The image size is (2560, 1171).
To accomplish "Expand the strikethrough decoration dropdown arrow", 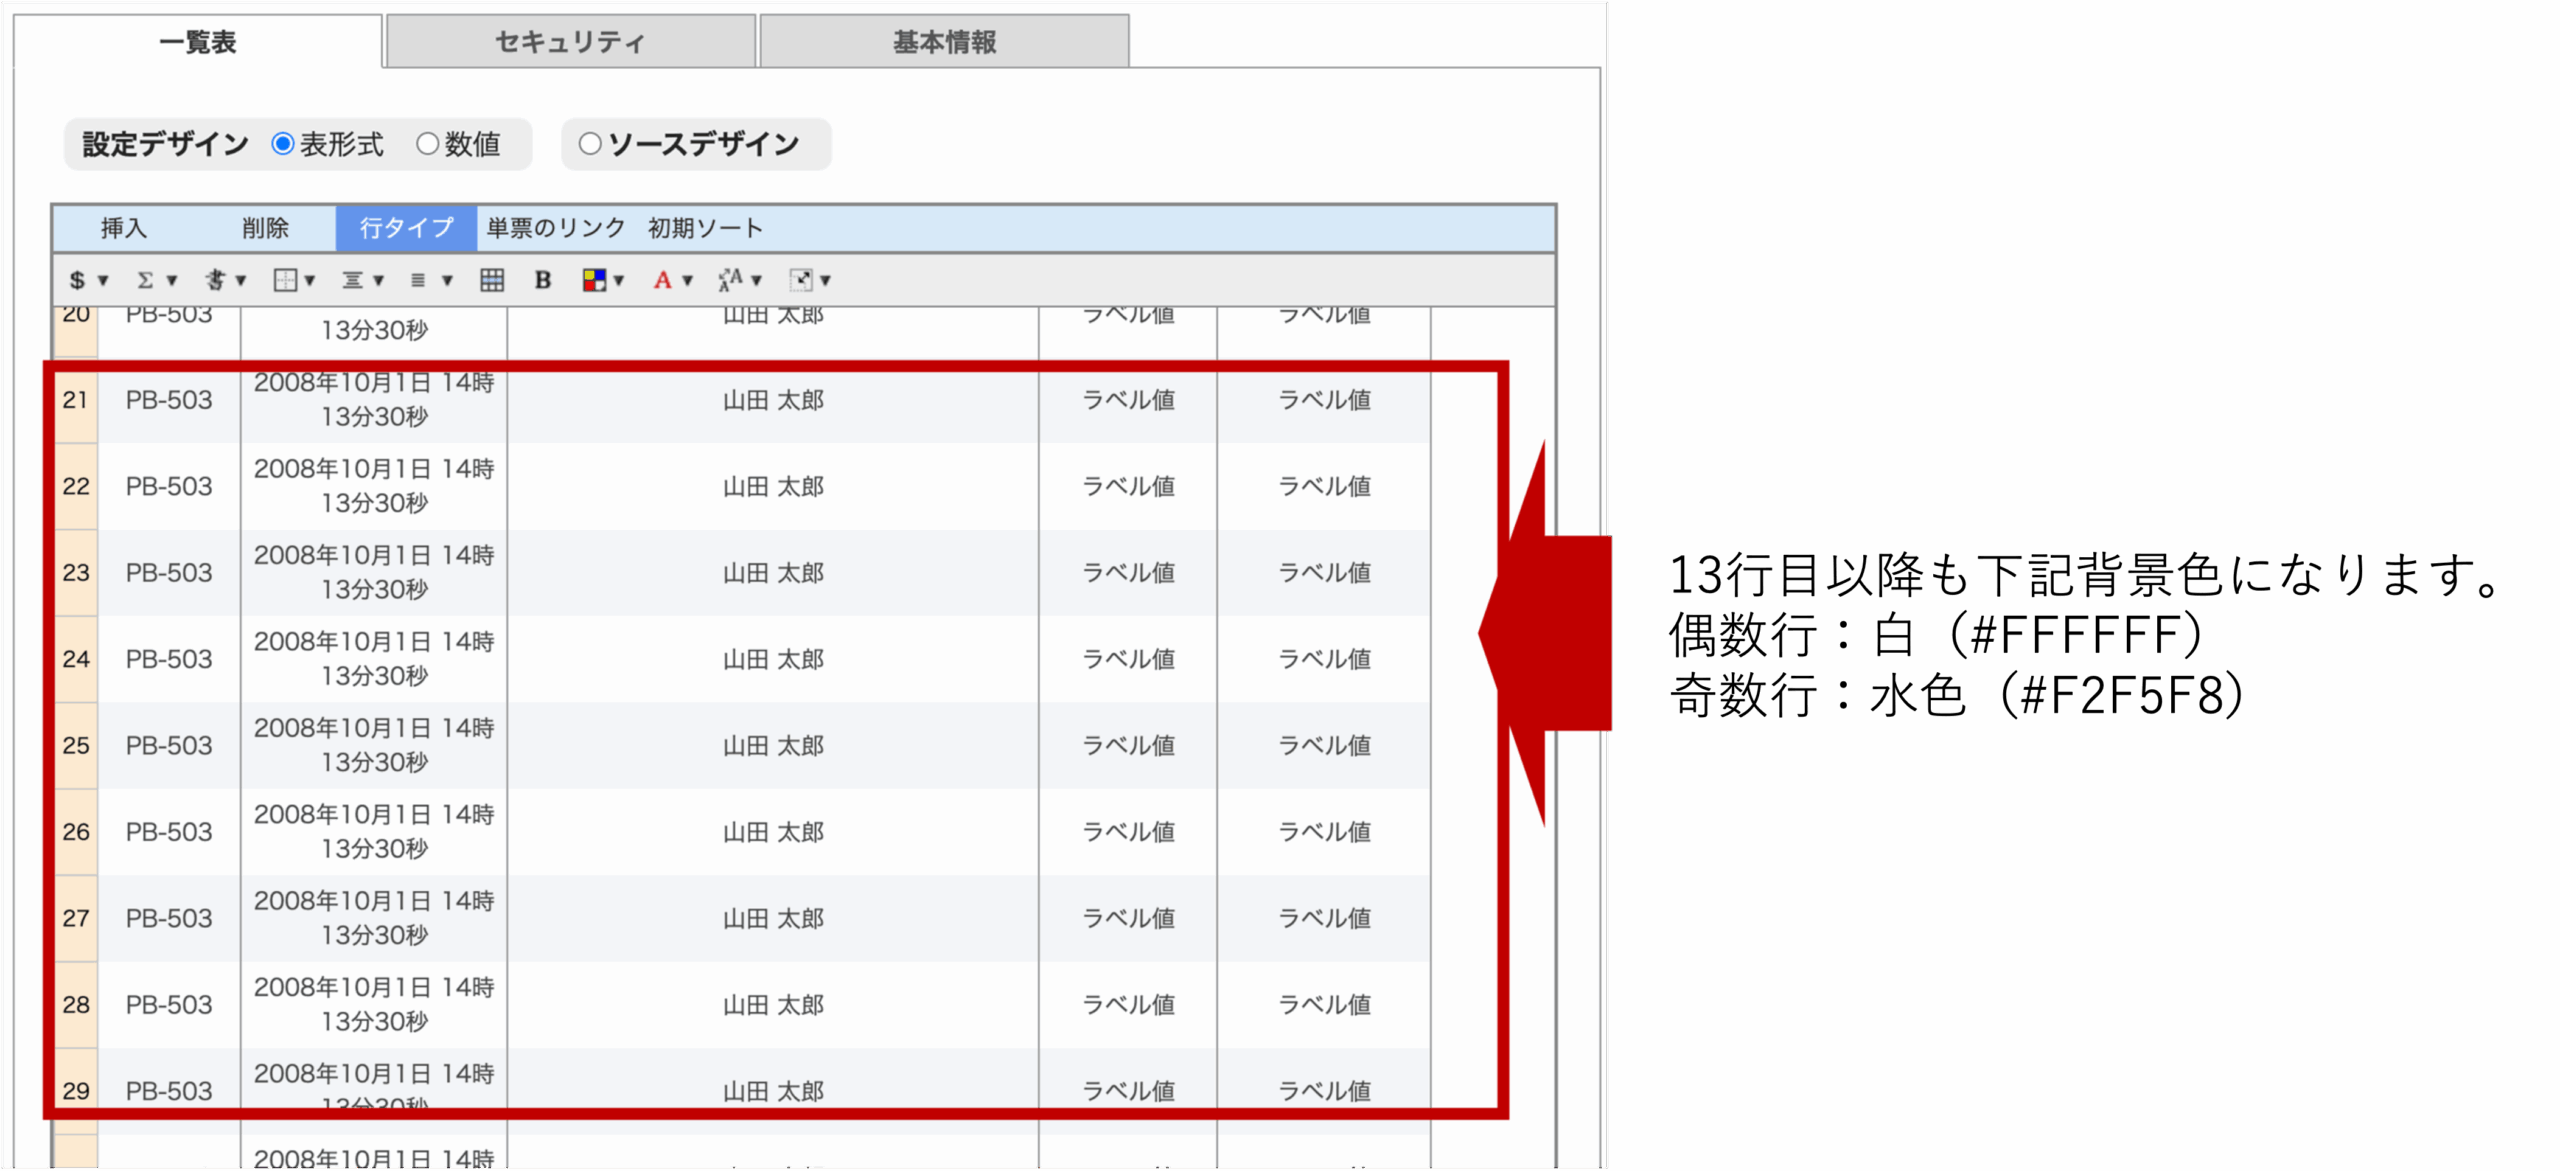I will tap(240, 281).
